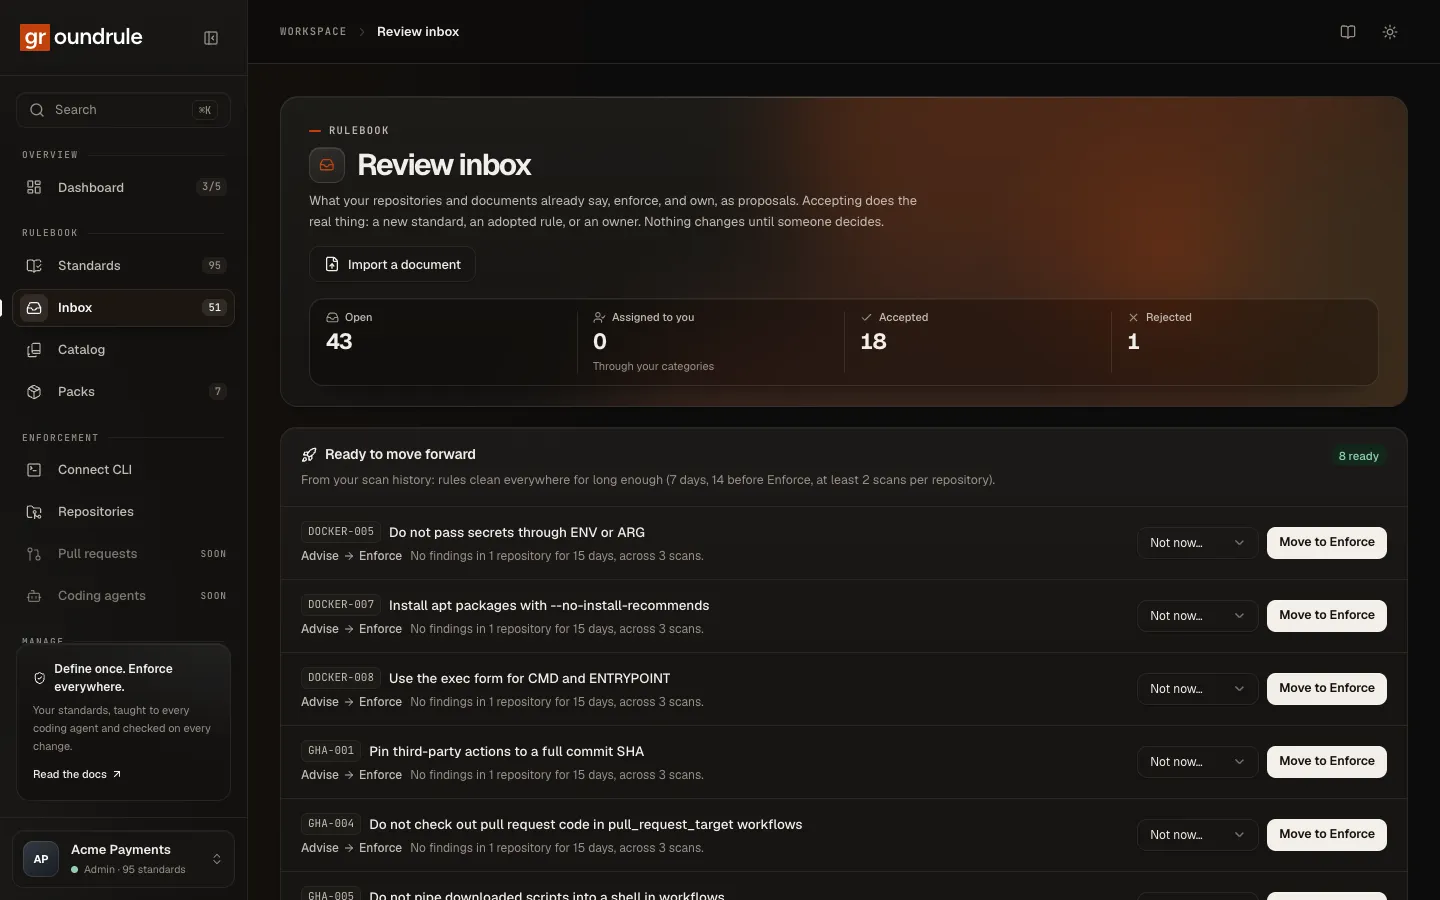Move GHA-001 to Enforce

tap(1327, 762)
